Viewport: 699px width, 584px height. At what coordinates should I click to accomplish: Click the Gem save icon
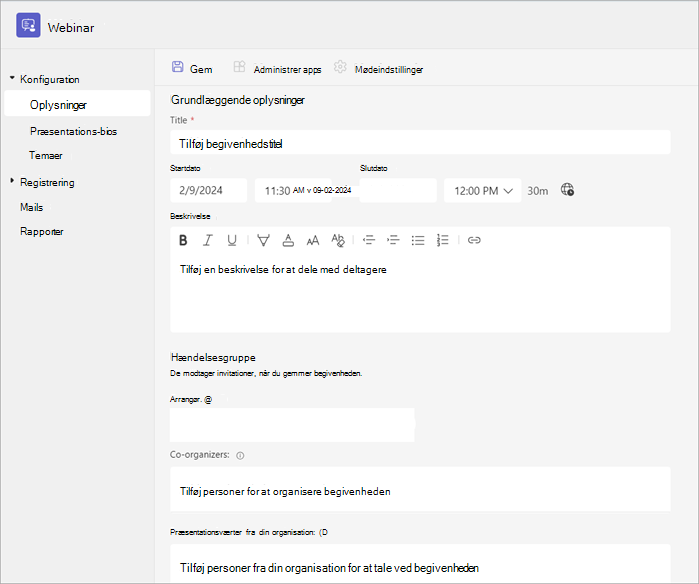pos(177,67)
